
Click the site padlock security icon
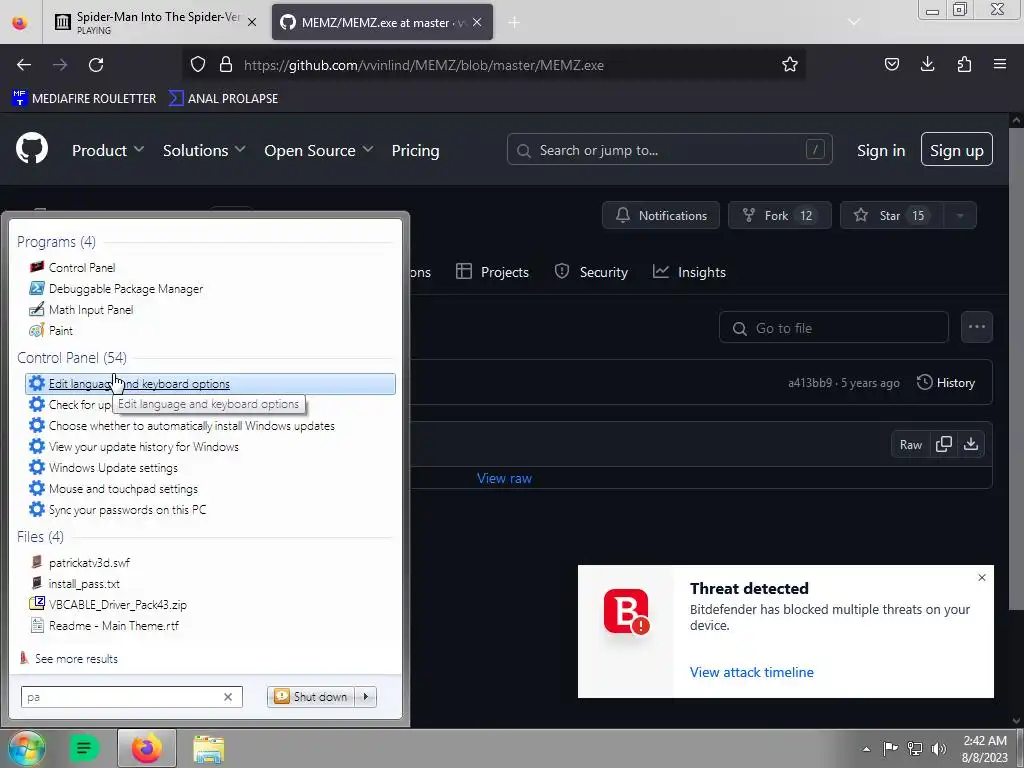[226, 65]
